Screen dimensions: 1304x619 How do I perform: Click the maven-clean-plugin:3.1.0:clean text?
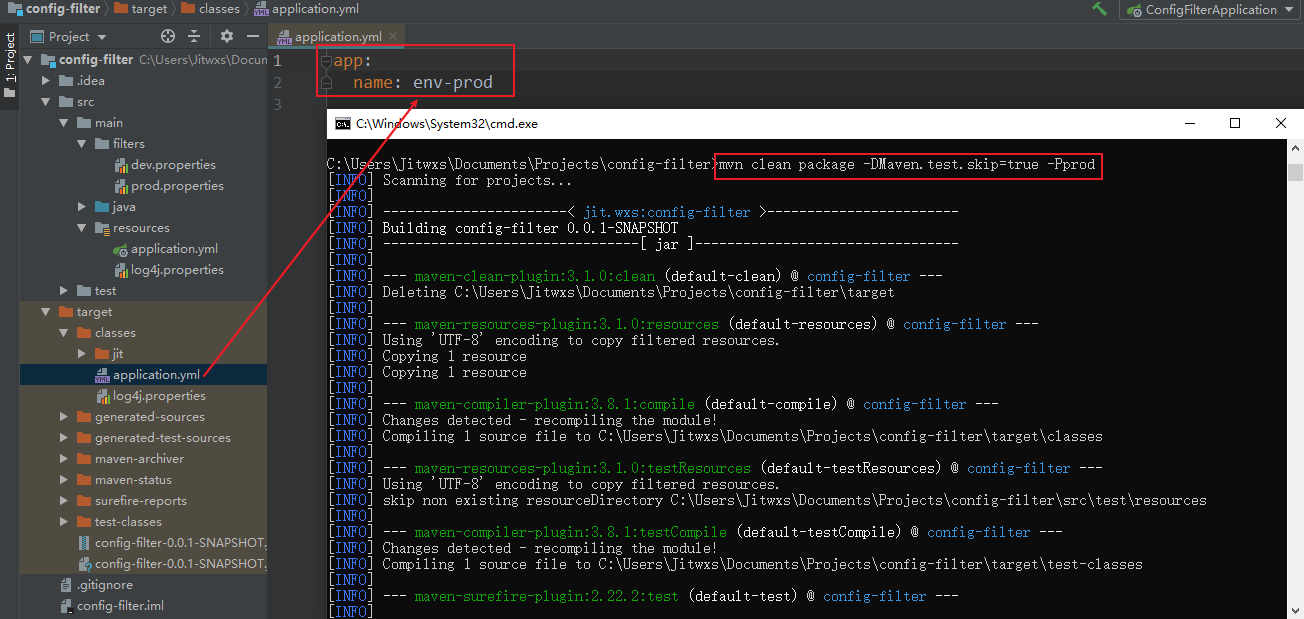(535, 276)
